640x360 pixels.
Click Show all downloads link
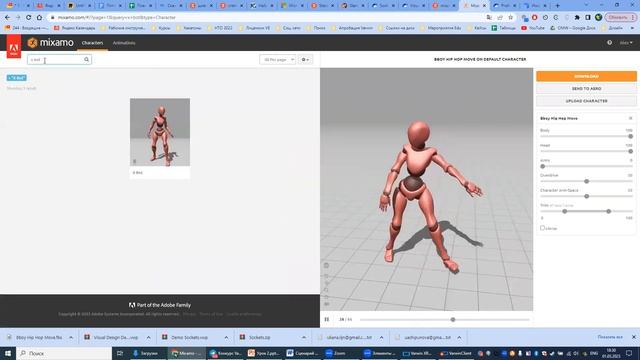(x=610, y=337)
